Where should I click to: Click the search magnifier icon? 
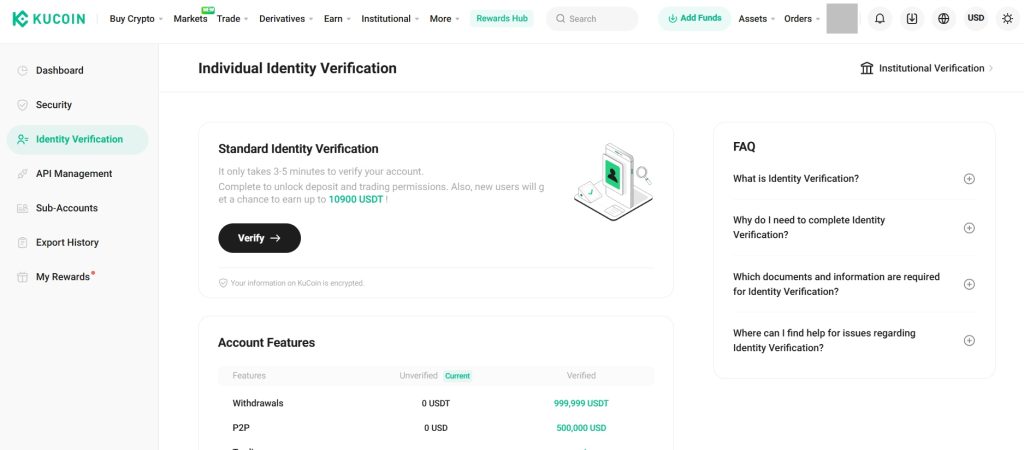pos(560,19)
